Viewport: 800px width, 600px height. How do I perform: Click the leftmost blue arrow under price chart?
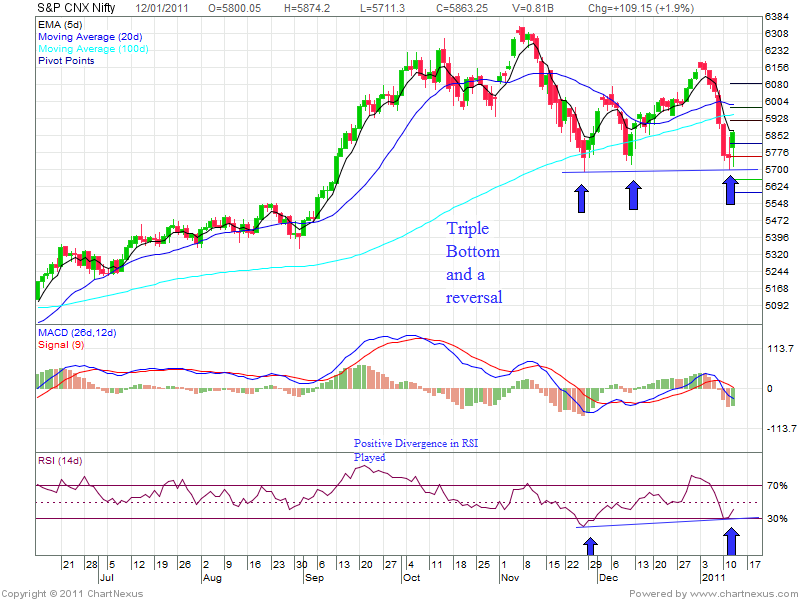[581, 197]
